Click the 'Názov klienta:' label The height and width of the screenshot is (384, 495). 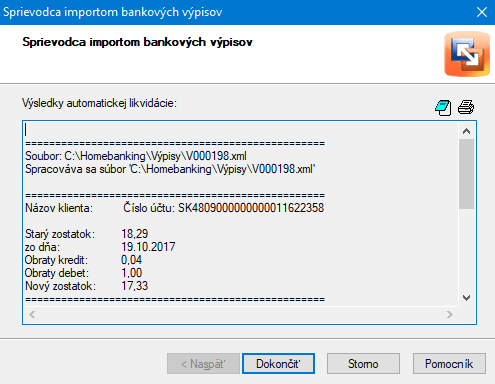coord(59,208)
